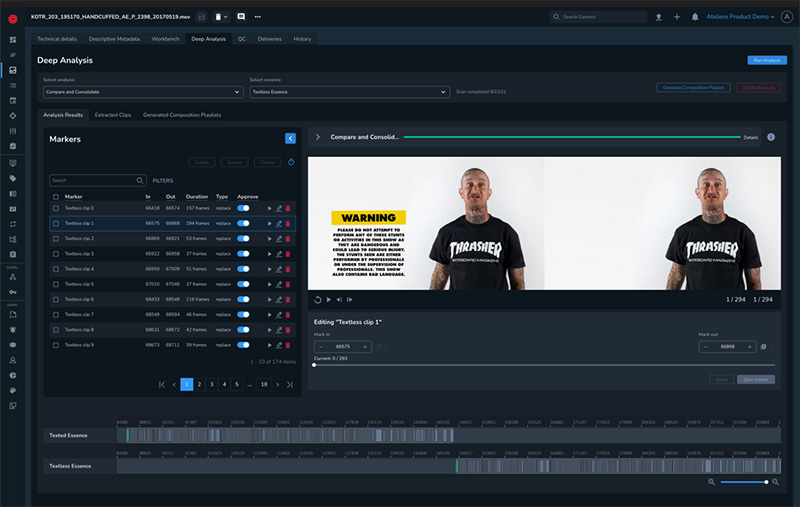
Task: Edit Textless clip 2 with pencil icon
Action: [x=279, y=239]
